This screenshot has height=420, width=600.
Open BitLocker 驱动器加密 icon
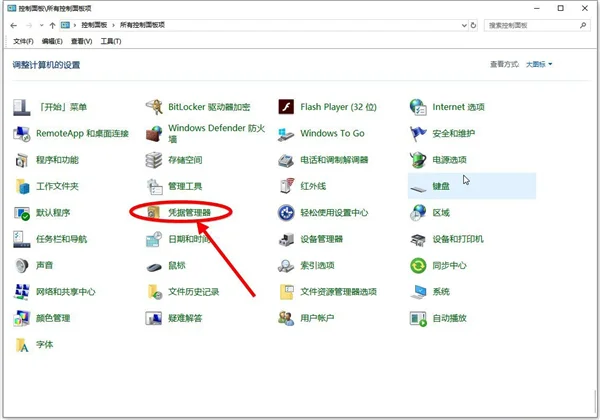(x=154, y=107)
